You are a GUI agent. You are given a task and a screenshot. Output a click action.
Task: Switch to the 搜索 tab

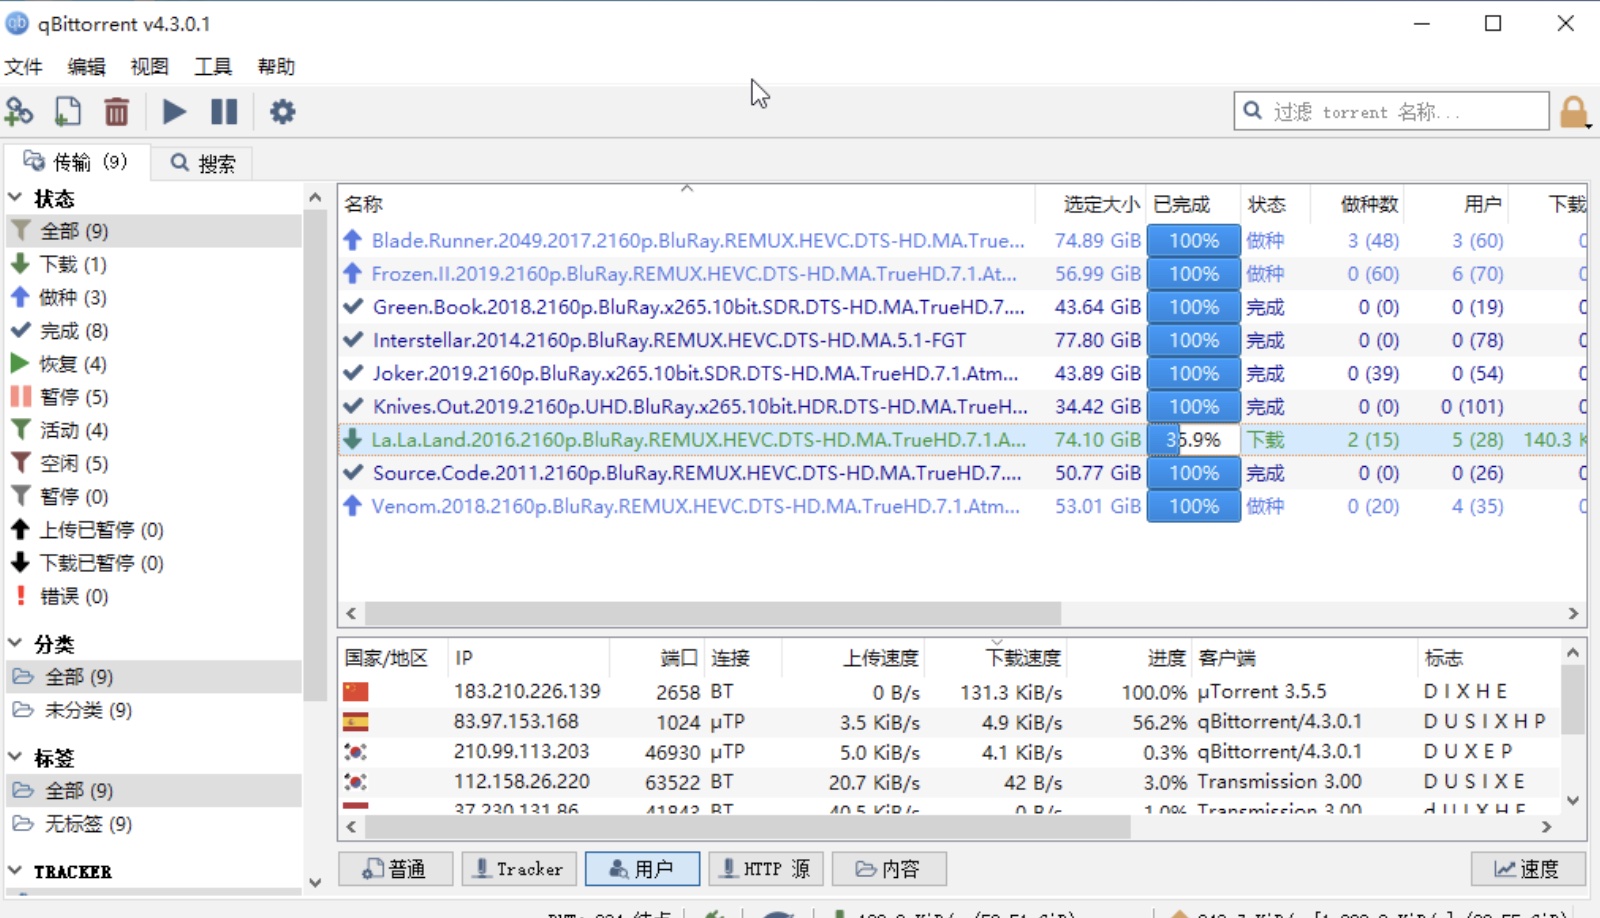coord(202,163)
